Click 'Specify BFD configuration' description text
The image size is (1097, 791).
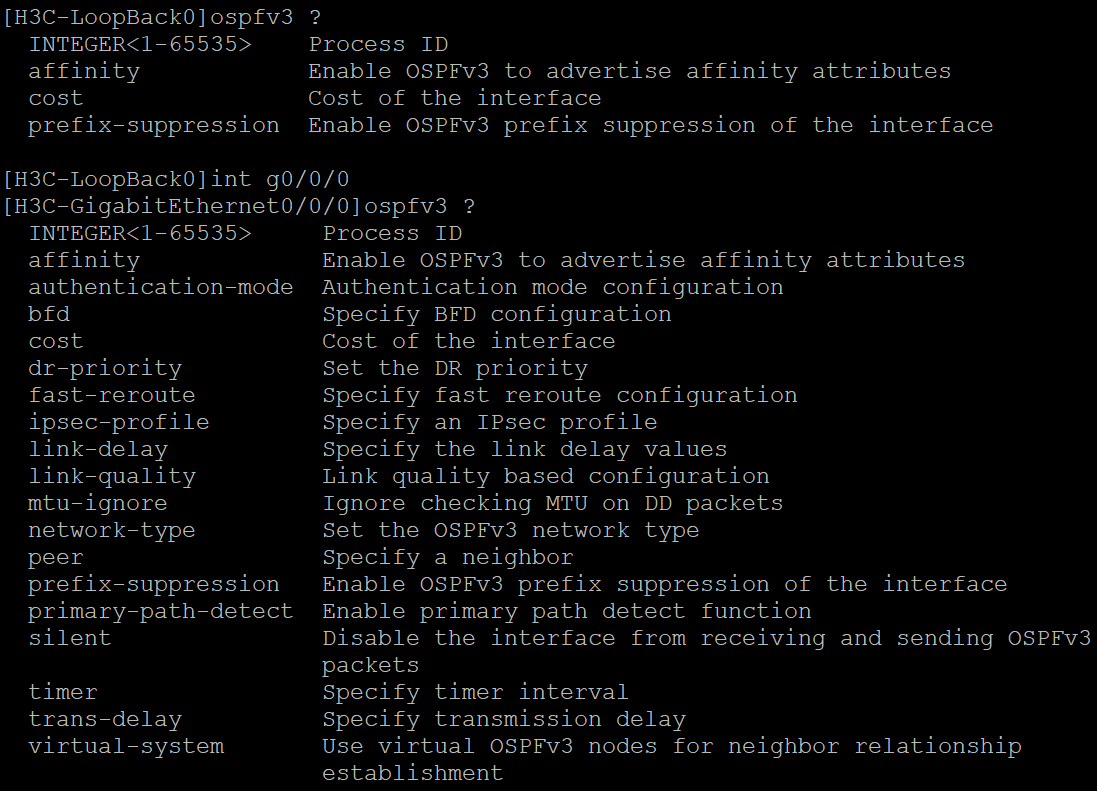(496, 314)
